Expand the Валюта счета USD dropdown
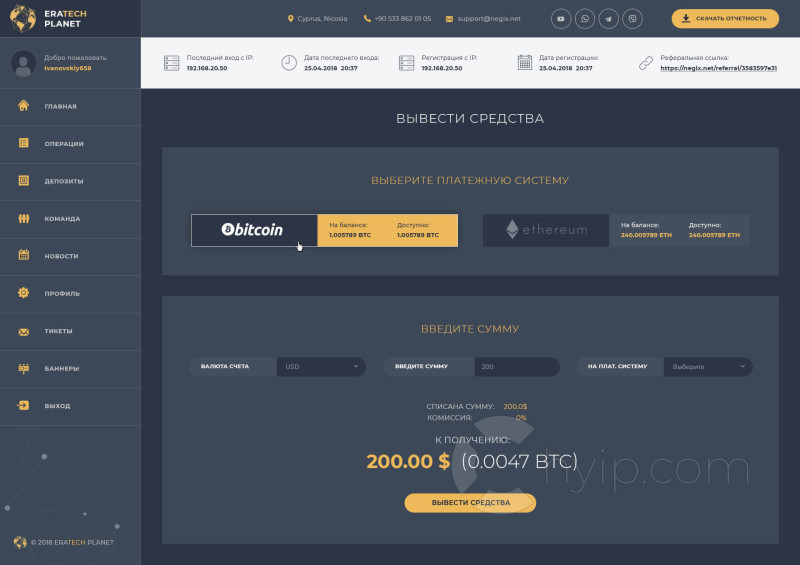 321,366
